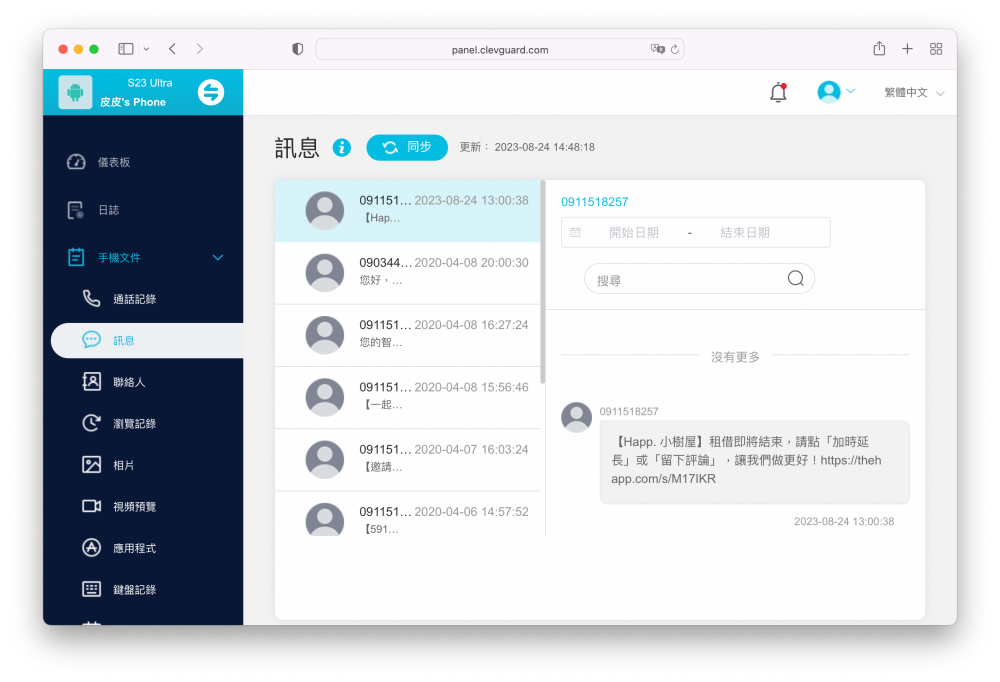Click the device switch icon in header
1000x682 pixels.
coord(211,92)
